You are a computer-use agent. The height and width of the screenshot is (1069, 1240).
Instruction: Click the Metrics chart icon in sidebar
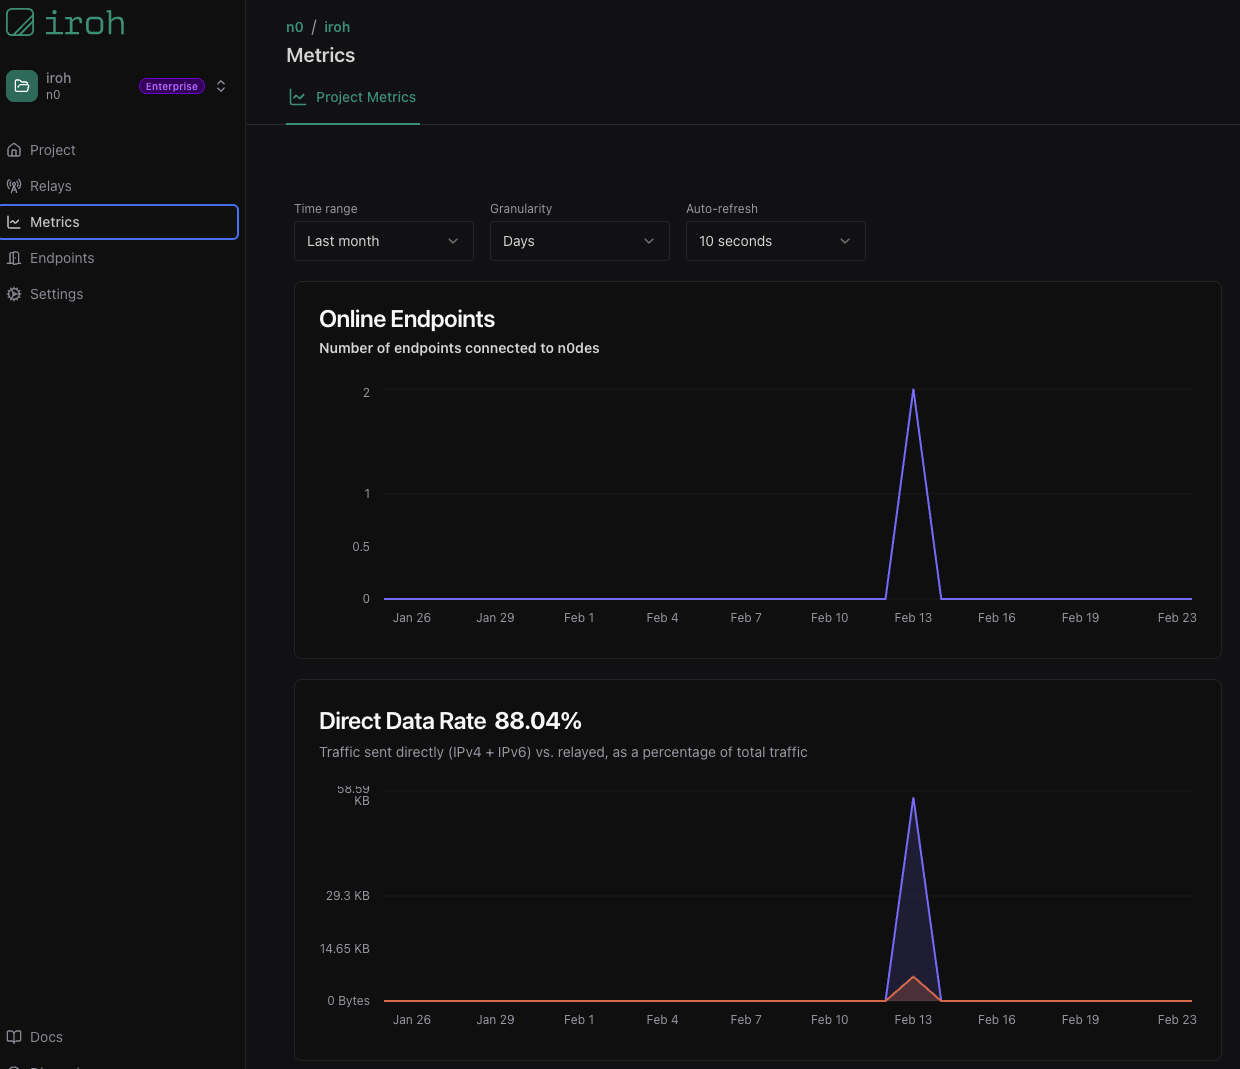[x=14, y=221]
